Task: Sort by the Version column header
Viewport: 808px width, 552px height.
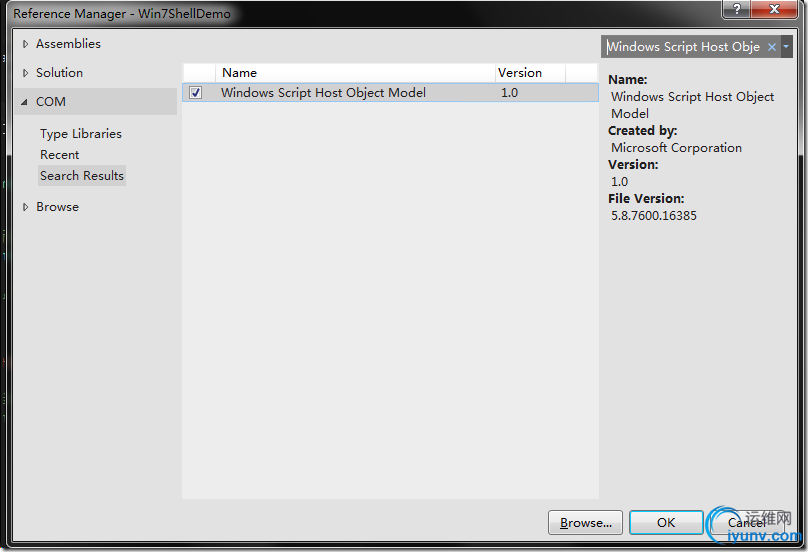Action: (x=530, y=73)
